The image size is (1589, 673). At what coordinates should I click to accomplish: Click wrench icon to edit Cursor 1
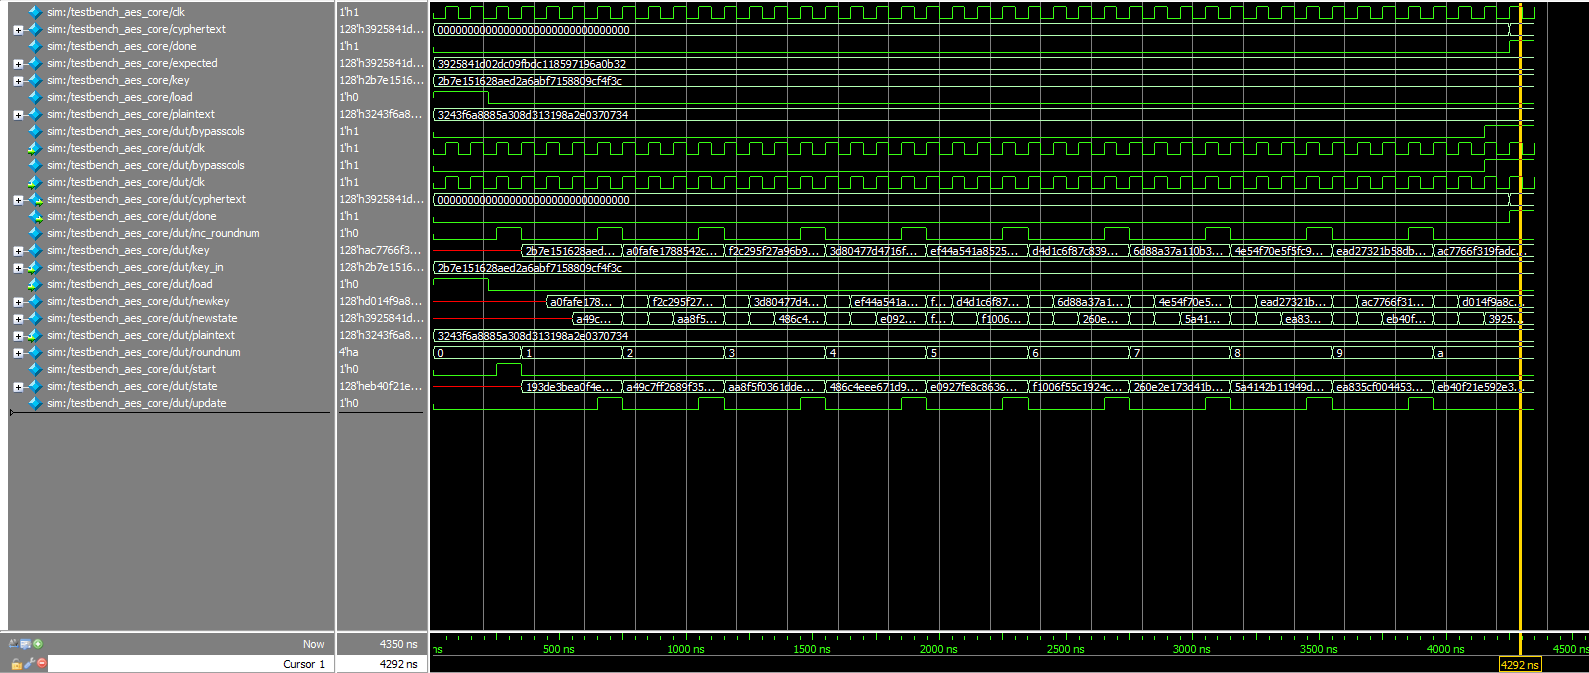click(x=30, y=664)
